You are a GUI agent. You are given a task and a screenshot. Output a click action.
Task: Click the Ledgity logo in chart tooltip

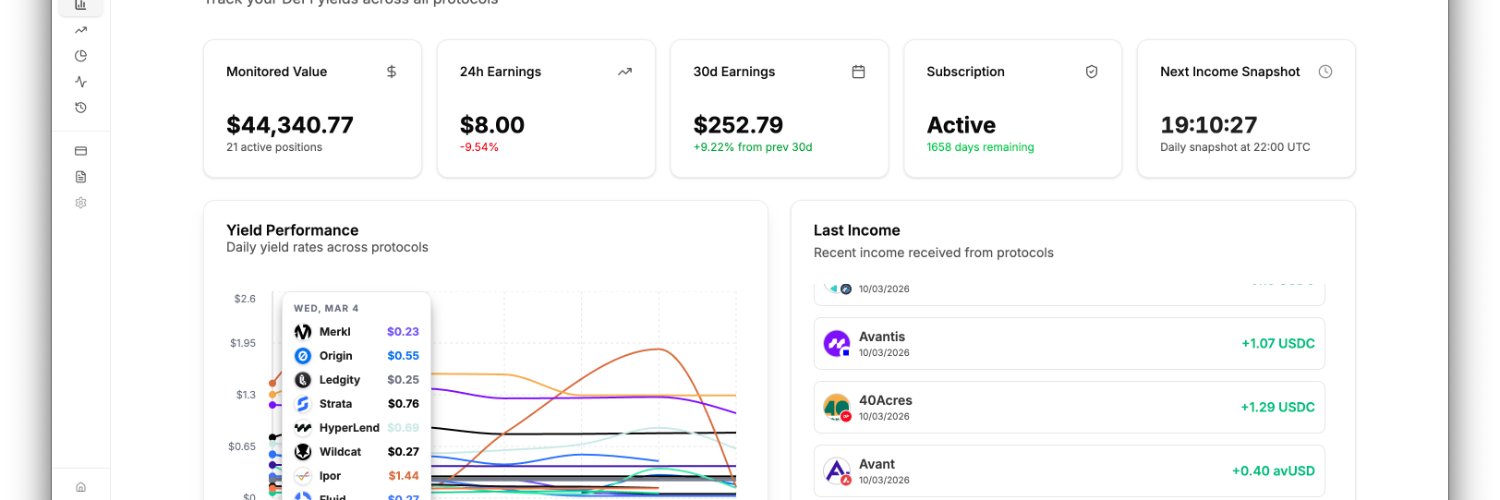point(303,380)
